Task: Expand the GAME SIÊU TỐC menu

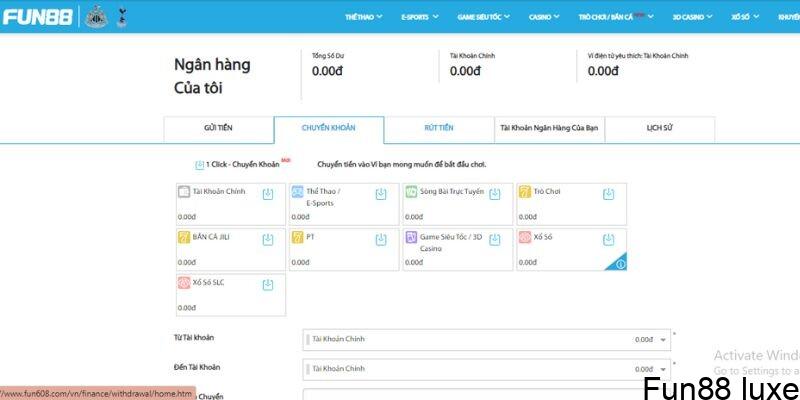Action: 483,17
